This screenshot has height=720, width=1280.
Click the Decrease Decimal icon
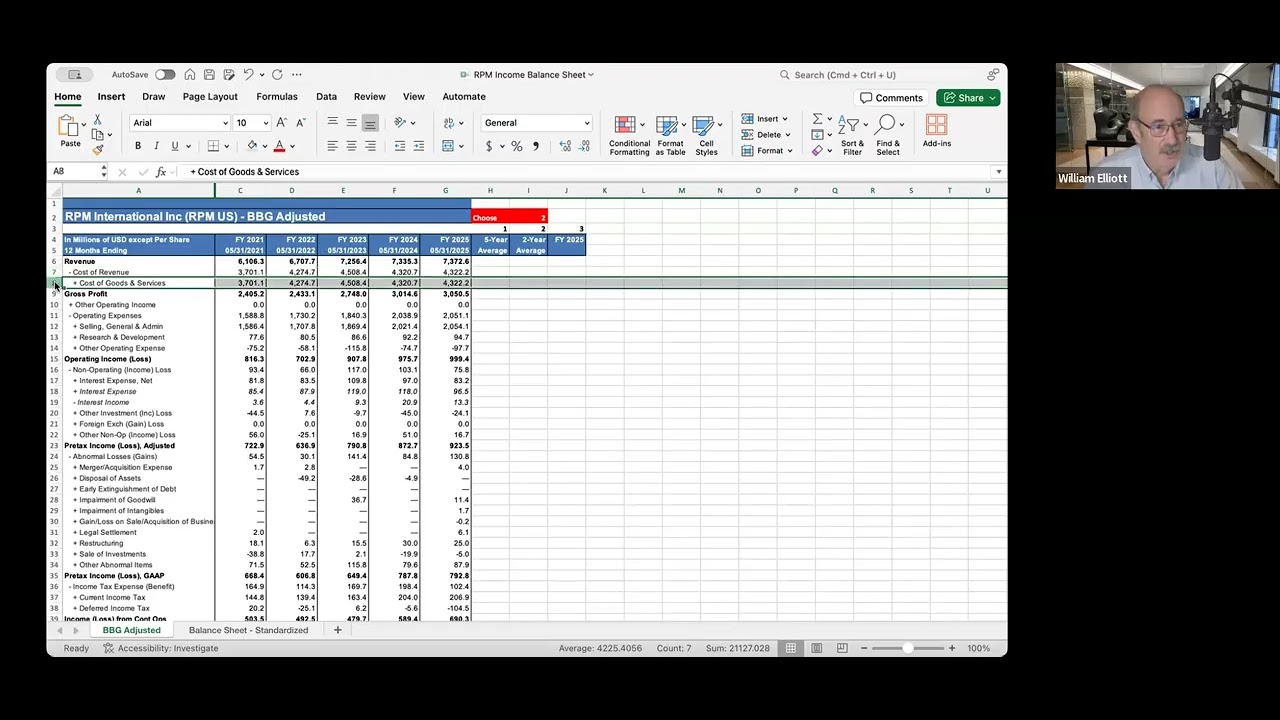[x=584, y=146]
